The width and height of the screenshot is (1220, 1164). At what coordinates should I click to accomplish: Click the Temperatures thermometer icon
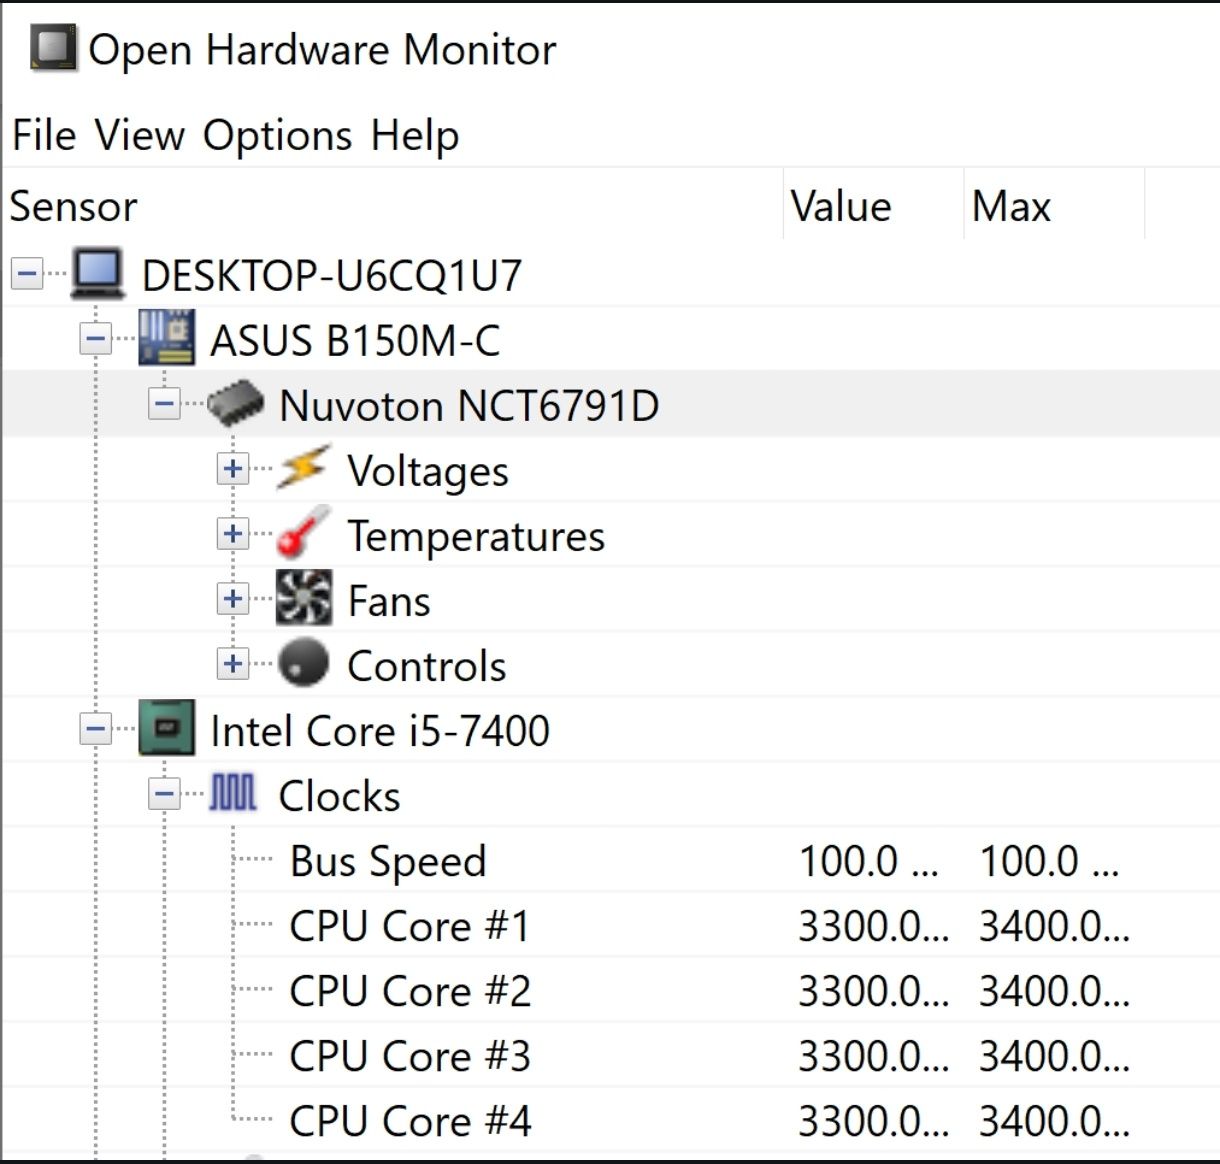(303, 533)
